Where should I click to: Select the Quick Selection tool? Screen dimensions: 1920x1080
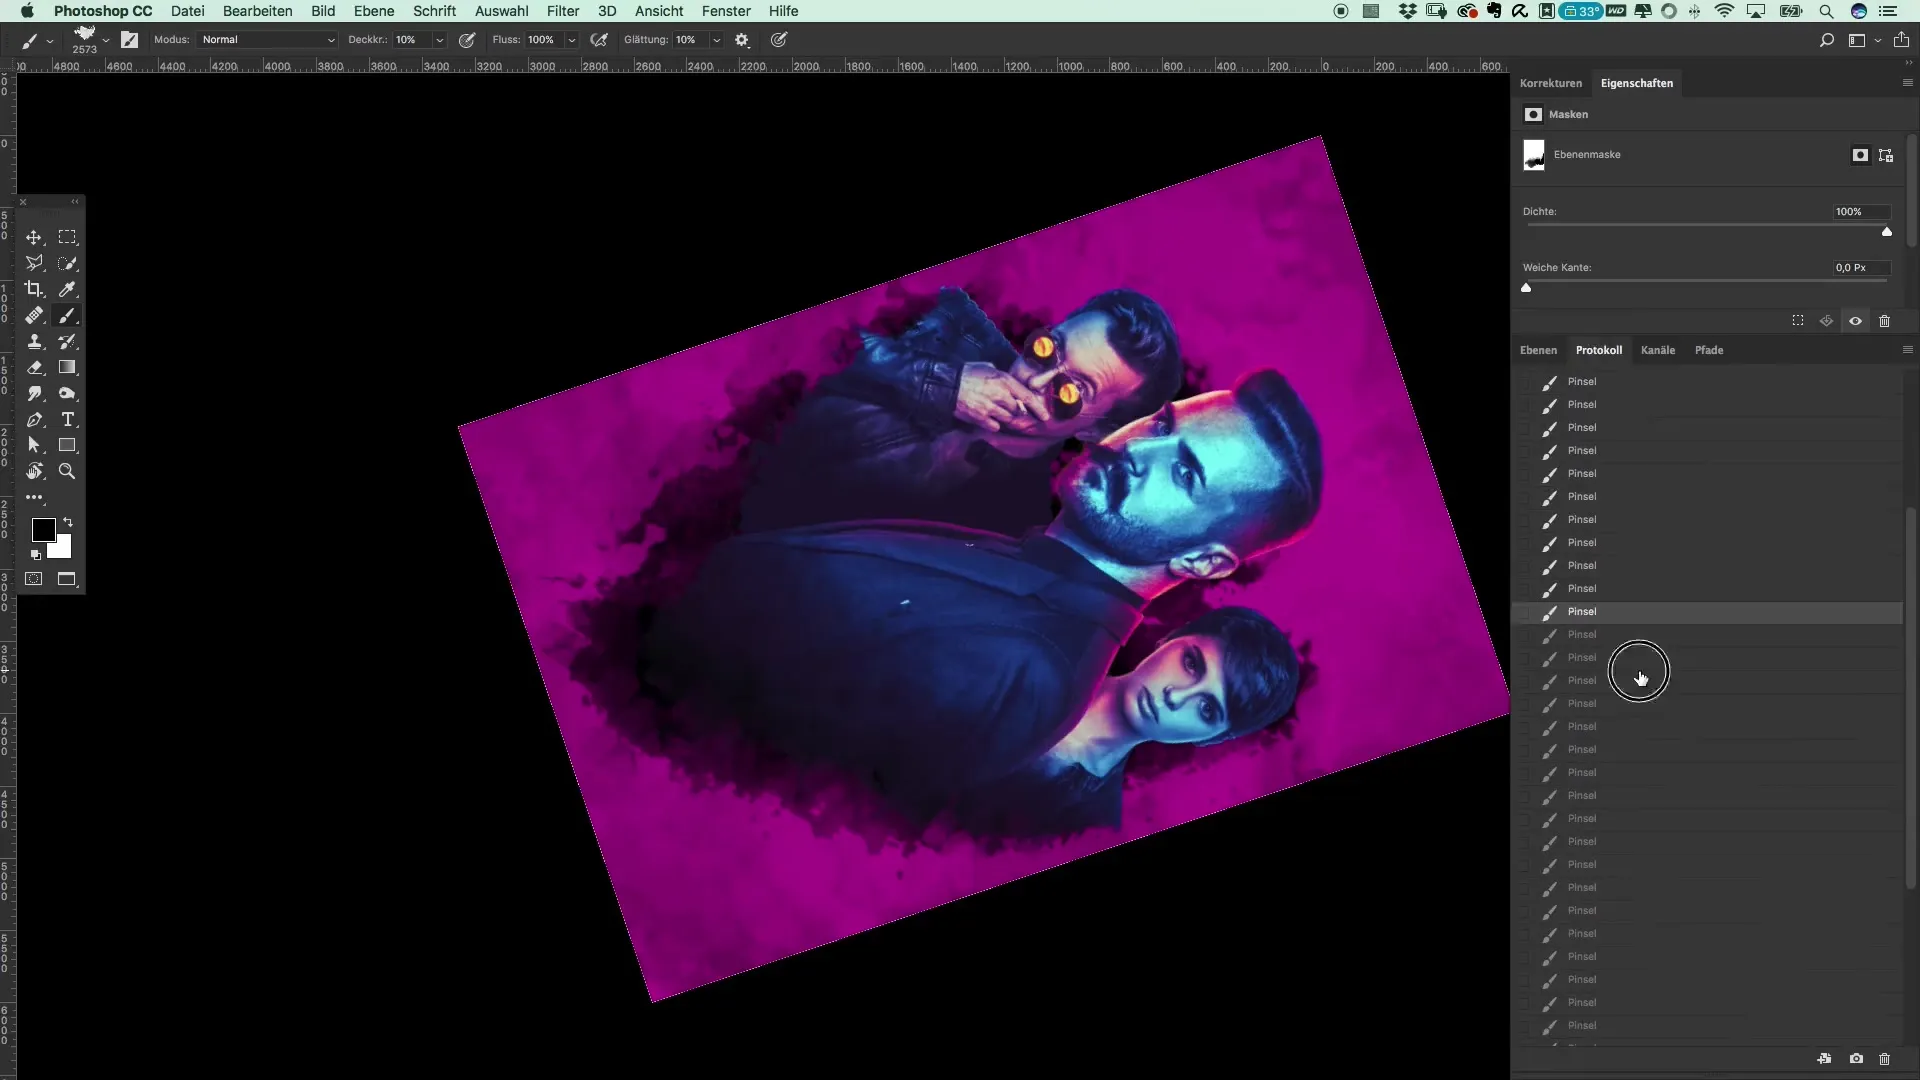[67, 263]
